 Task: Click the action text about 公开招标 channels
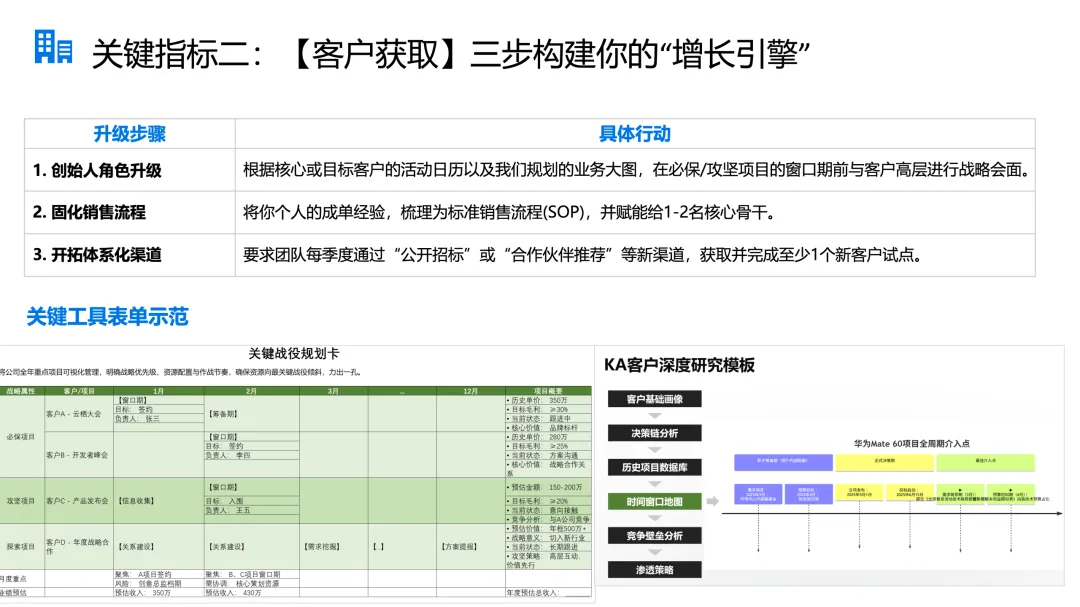coord(582,255)
